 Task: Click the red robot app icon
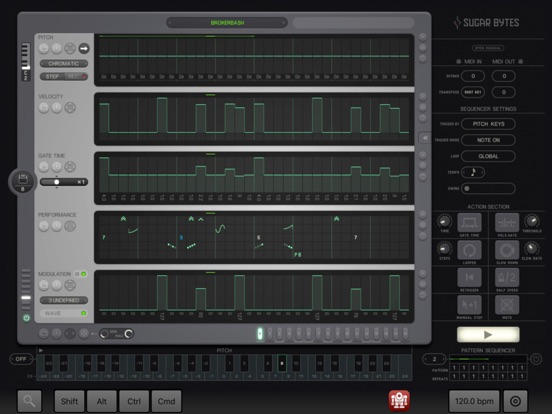[x=399, y=401]
